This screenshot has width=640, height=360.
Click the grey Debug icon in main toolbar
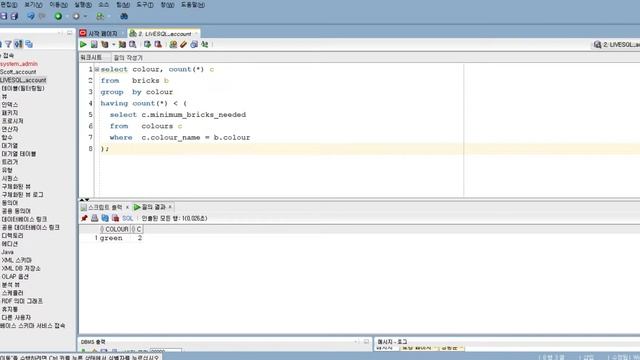point(76,16)
